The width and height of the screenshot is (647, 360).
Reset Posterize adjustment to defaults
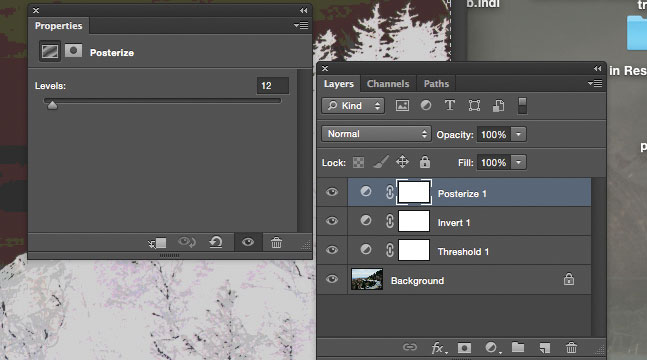click(216, 242)
